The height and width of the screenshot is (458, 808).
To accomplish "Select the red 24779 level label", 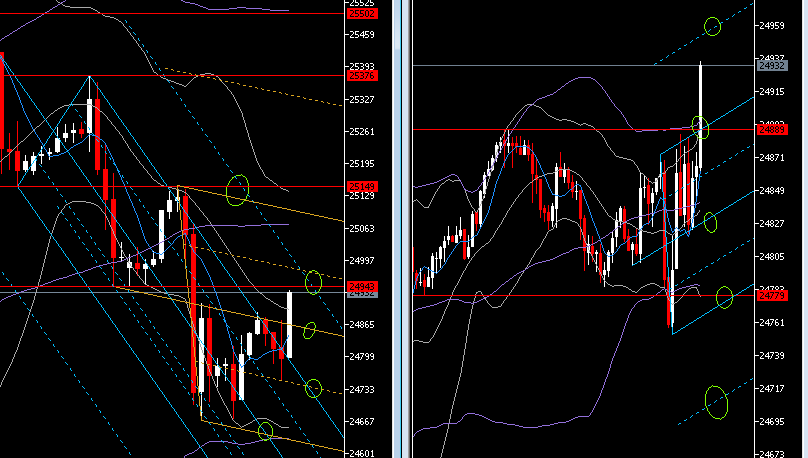I will click(772, 296).
